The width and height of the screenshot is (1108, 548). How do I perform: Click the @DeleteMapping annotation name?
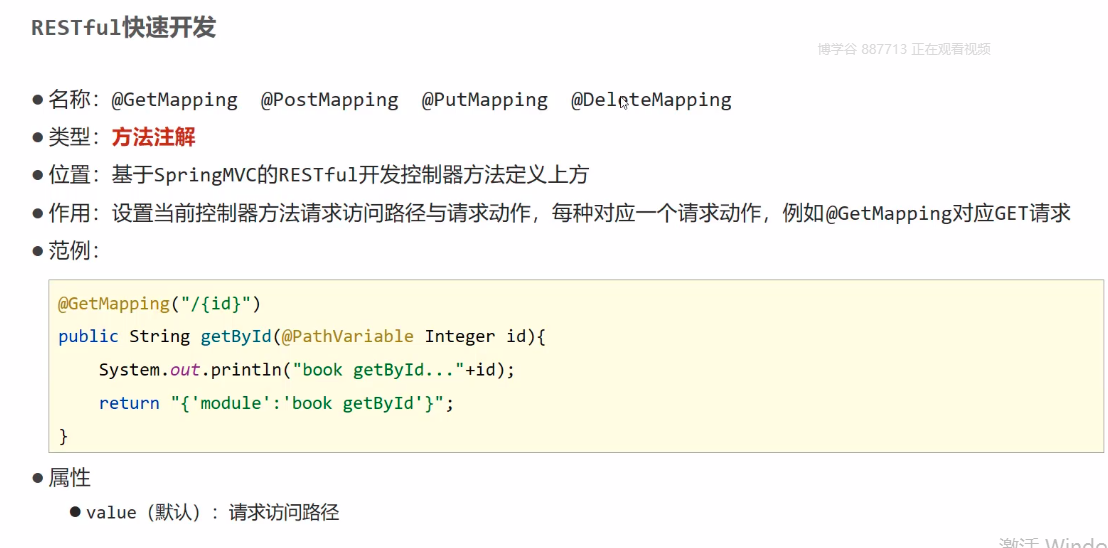[651, 99]
